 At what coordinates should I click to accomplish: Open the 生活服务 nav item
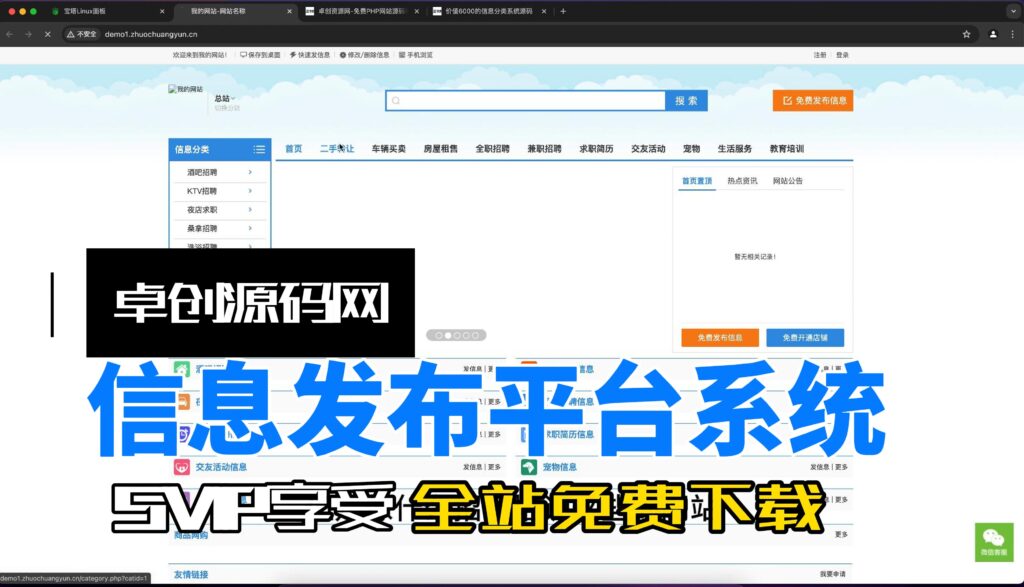tap(735, 149)
